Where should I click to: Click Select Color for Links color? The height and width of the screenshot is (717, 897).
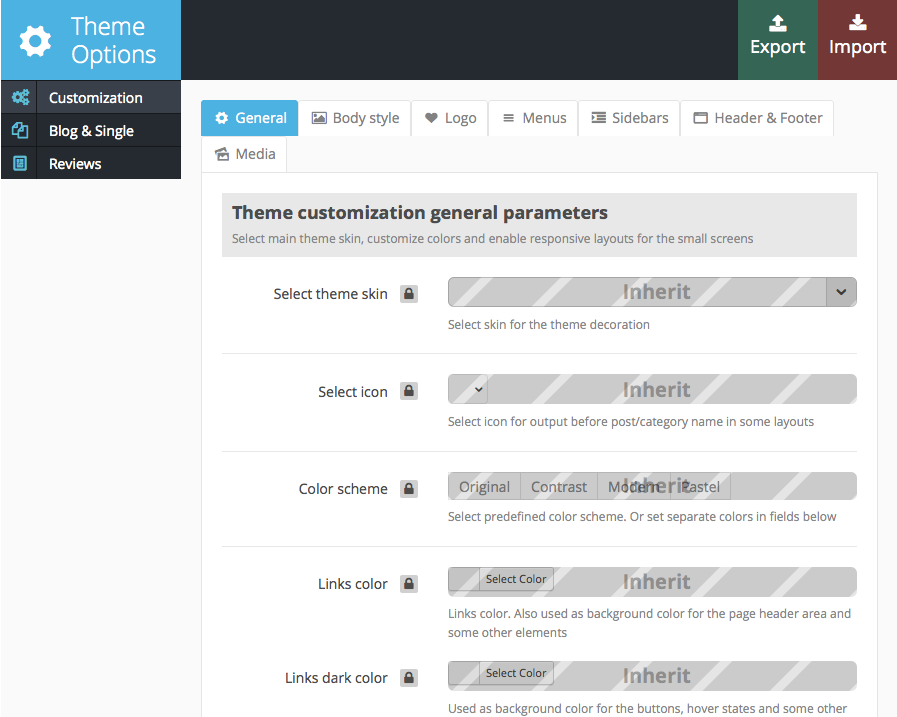[x=516, y=580]
